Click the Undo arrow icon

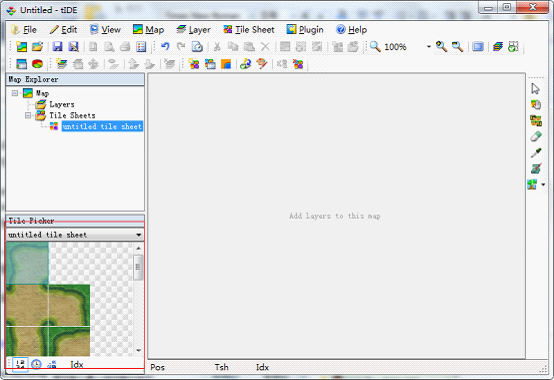(x=165, y=46)
